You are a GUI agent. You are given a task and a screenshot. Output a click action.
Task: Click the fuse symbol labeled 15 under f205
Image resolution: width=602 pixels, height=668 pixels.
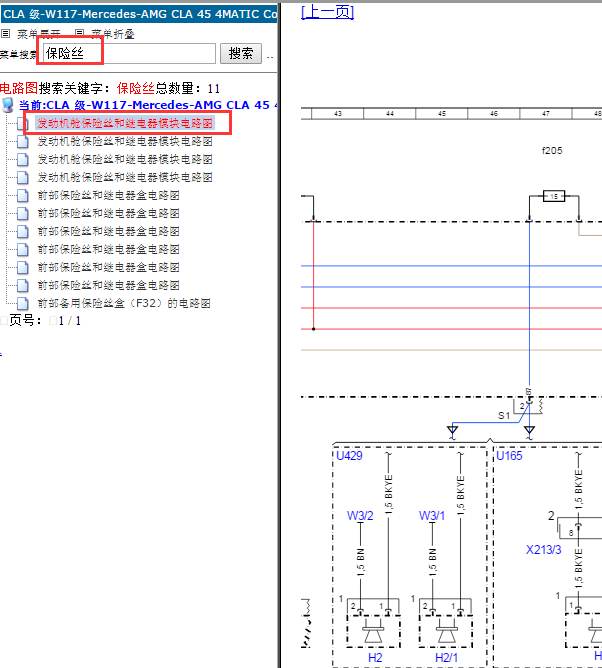554,196
